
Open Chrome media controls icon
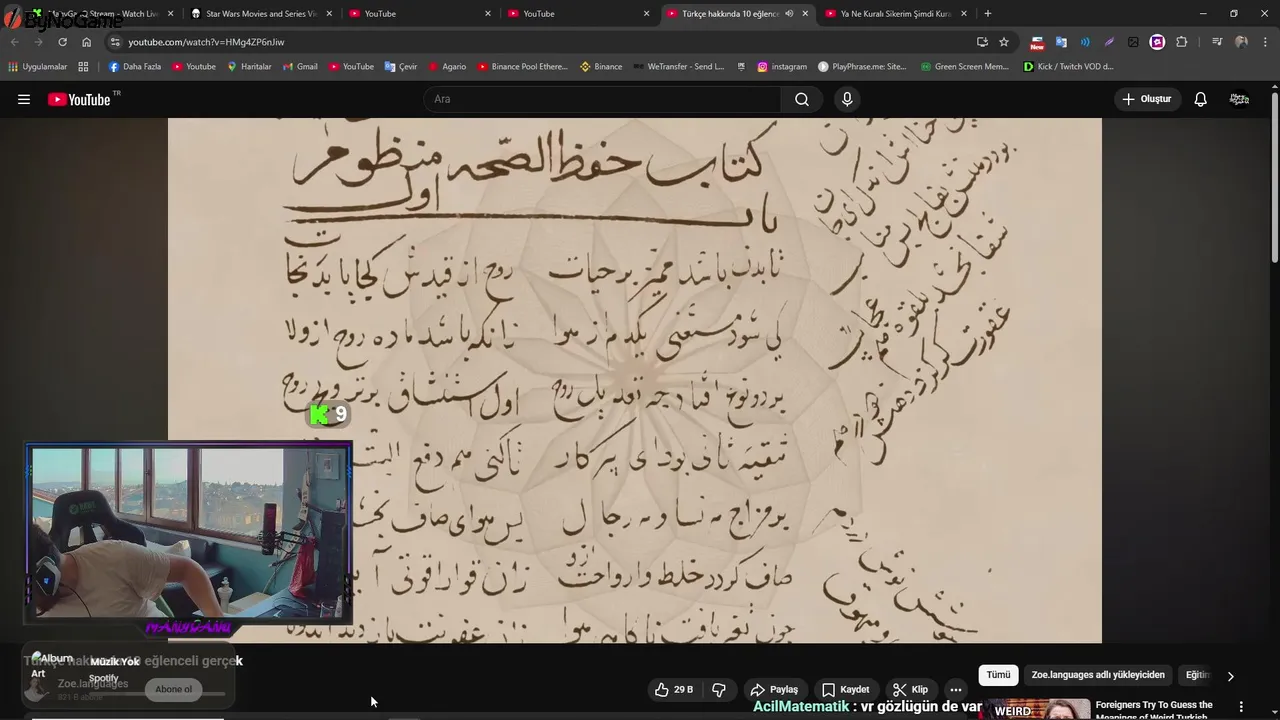(1216, 42)
